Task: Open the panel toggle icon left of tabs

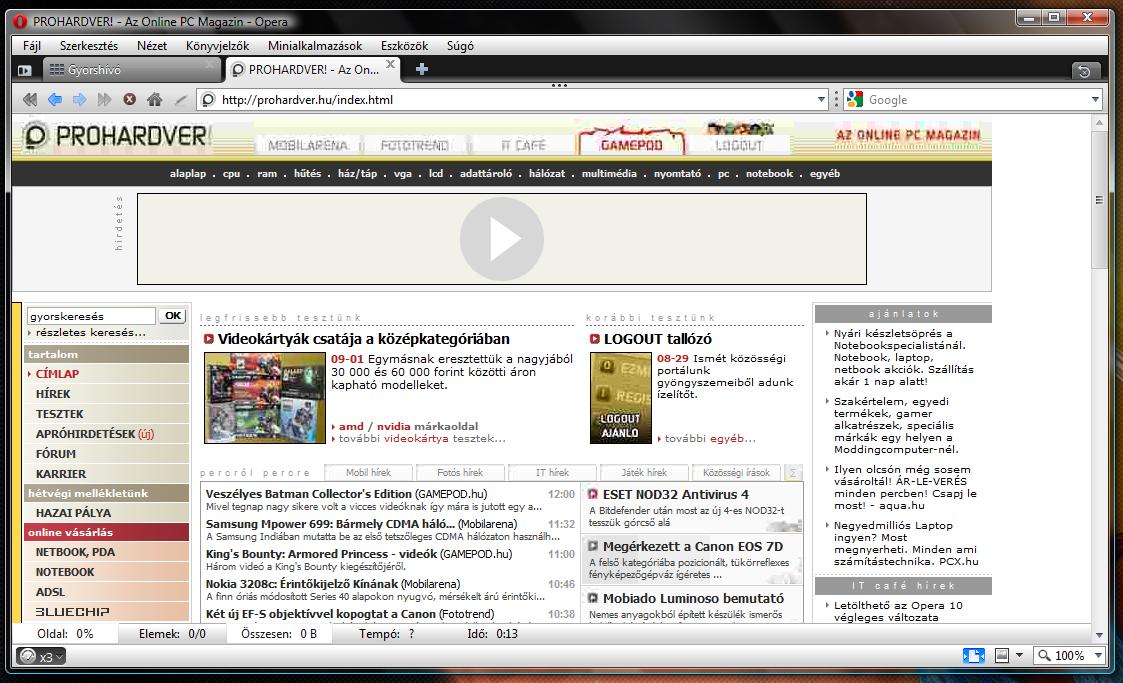Action: [25, 70]
